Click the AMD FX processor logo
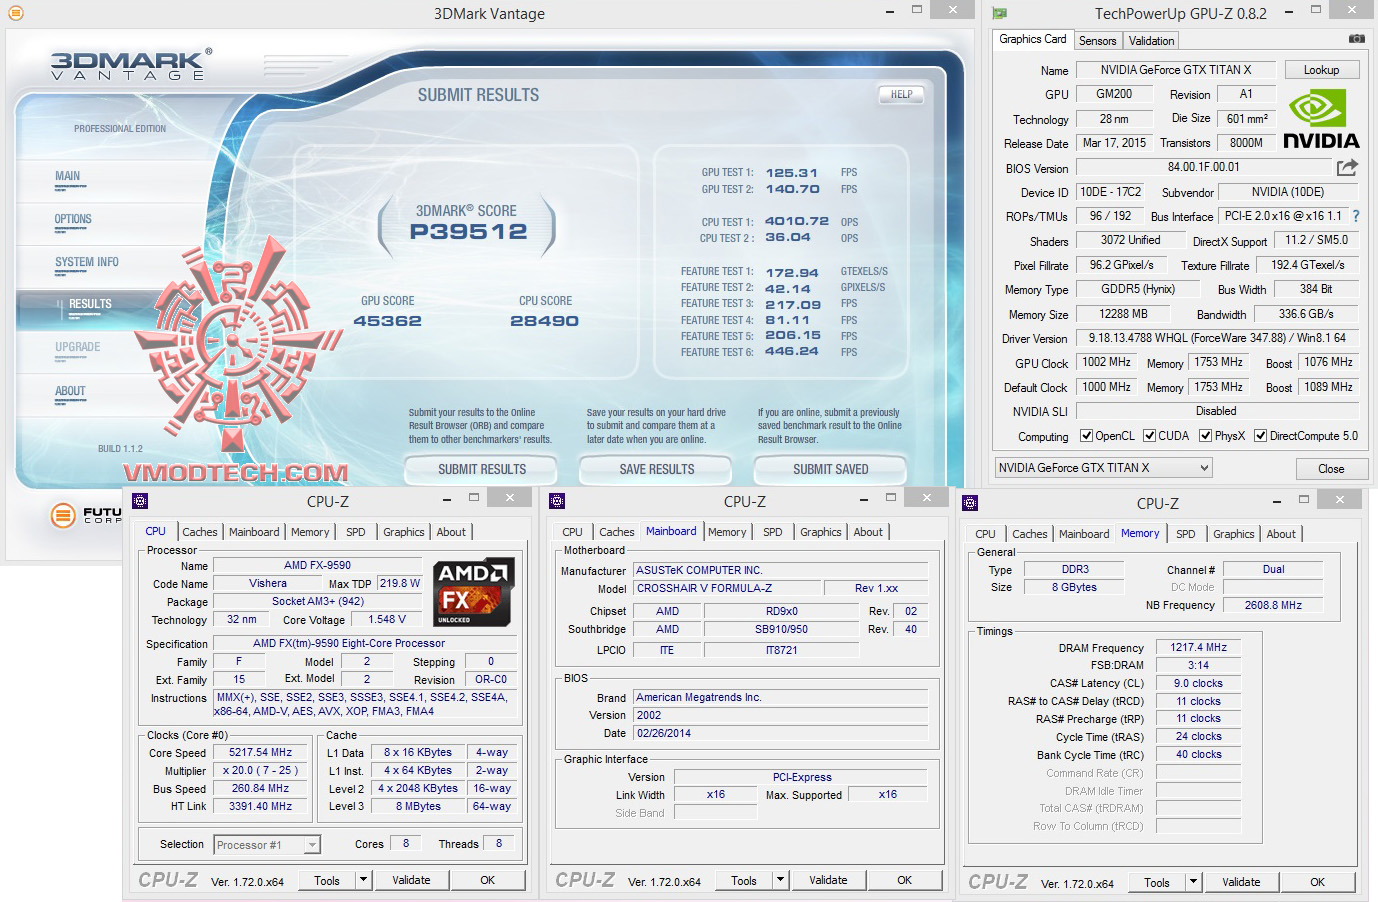Viewport: 1378px width, 902px height. pos(475,591)
